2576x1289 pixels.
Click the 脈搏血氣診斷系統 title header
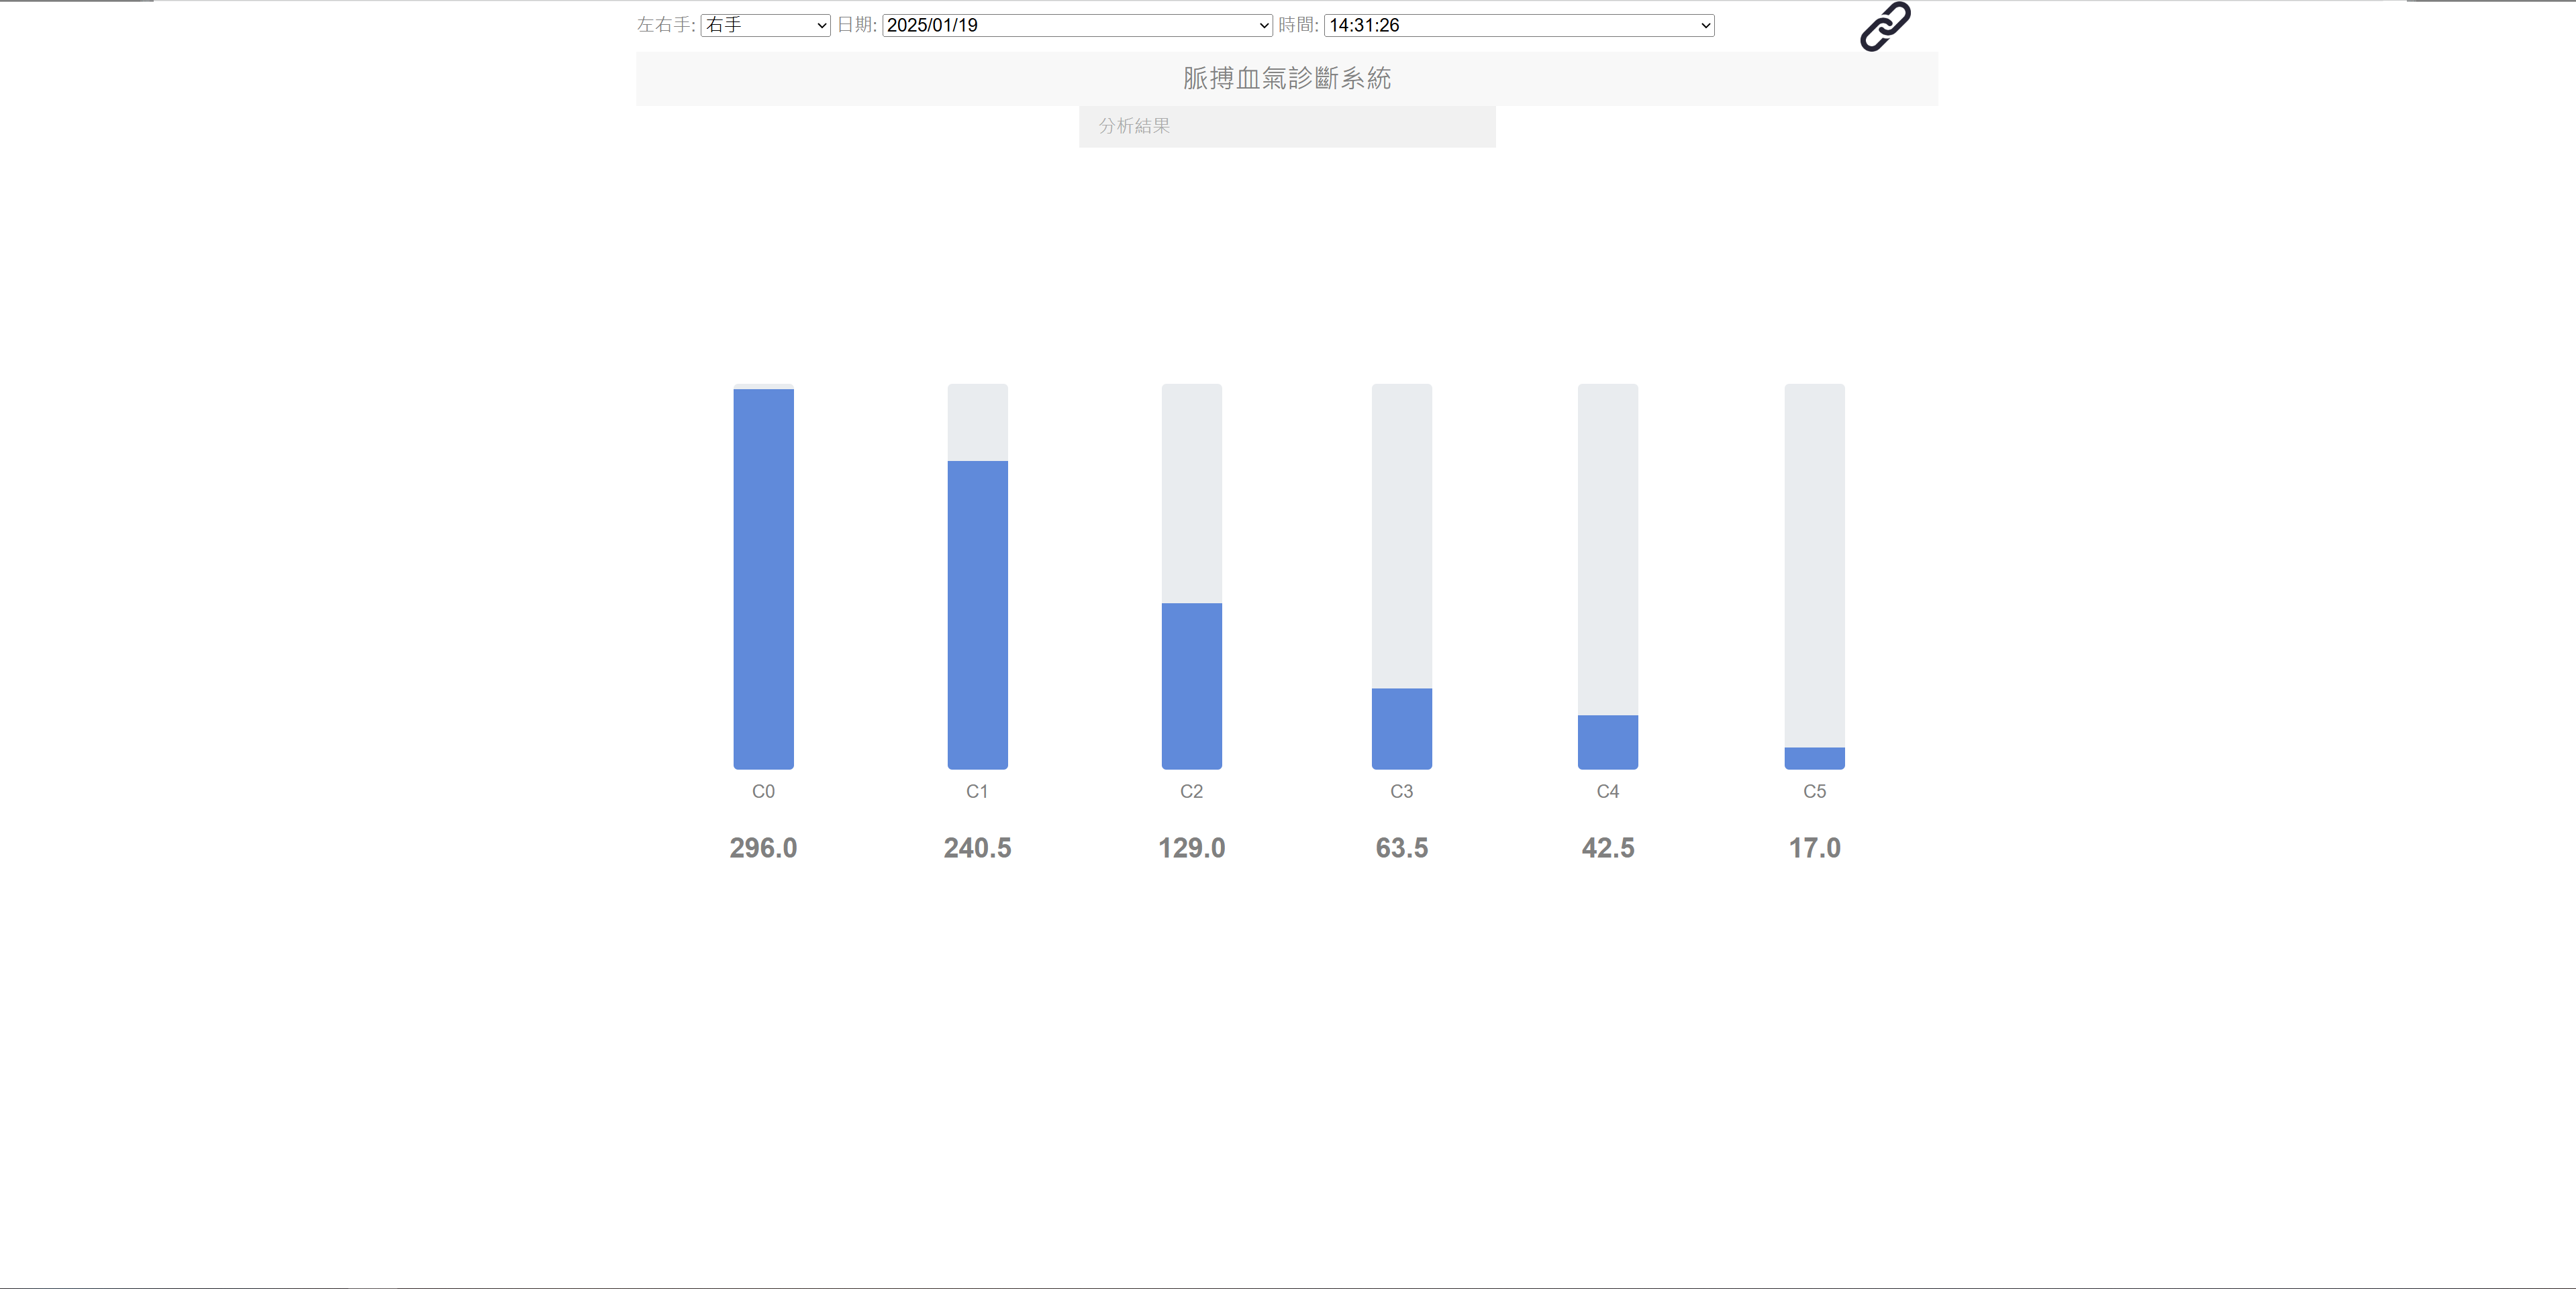click(x=1286, y=78)
